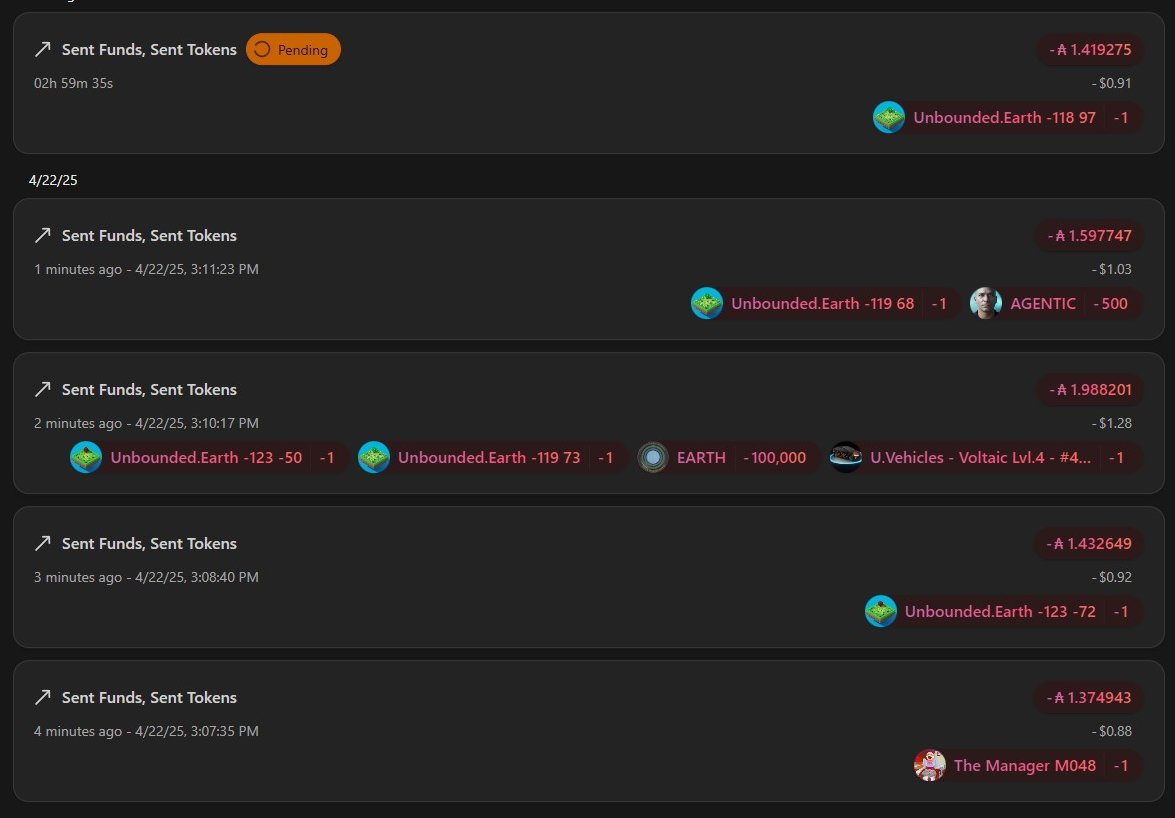Click the U.Vehicles Voltaic vehicle icon
The width and height of the screenshot is (1175, 818).
click(x=846, y=457)
